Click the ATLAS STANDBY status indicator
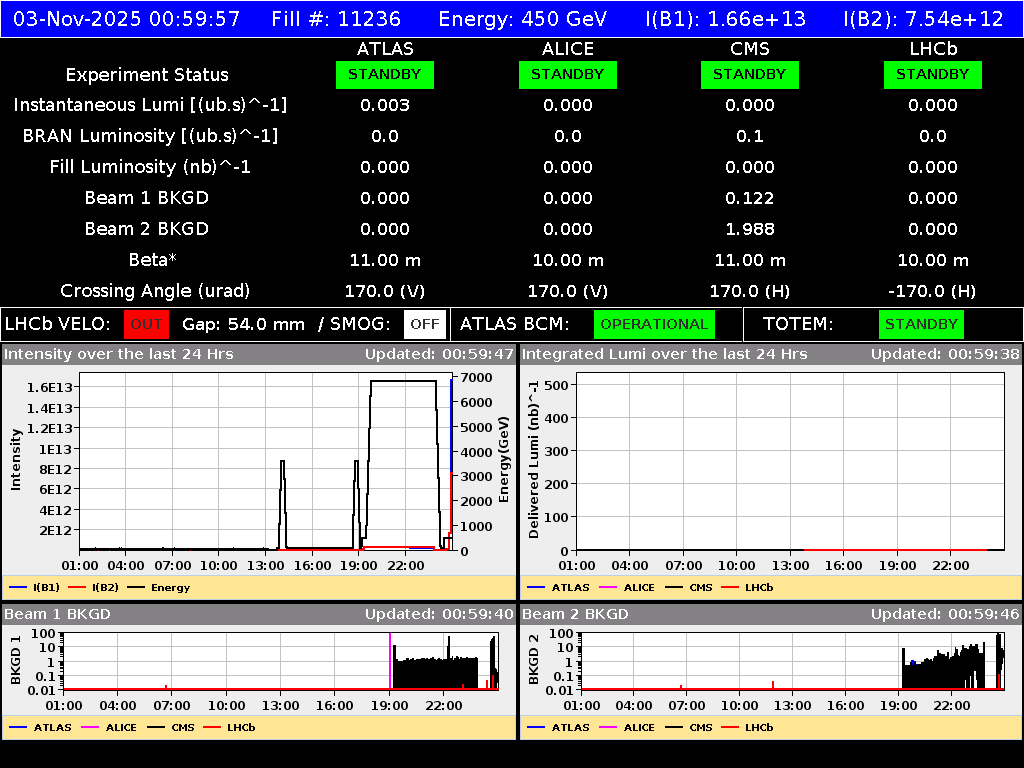Viewport: 1024px width, 768px height. click(384, 74)
